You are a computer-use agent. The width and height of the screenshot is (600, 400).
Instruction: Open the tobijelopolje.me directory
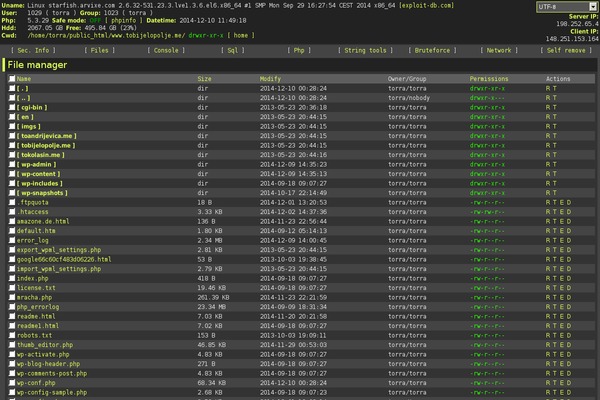coord(46,145)
